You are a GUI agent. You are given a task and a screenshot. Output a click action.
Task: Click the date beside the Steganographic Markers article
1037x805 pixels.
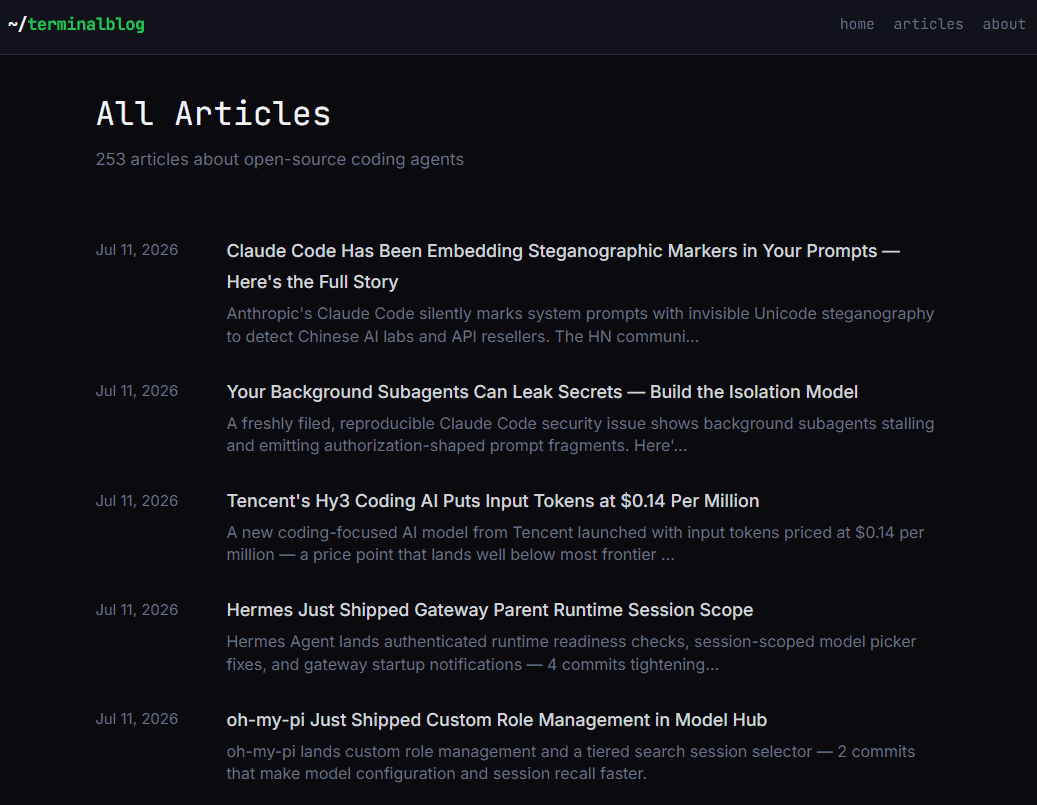point(137,250)
